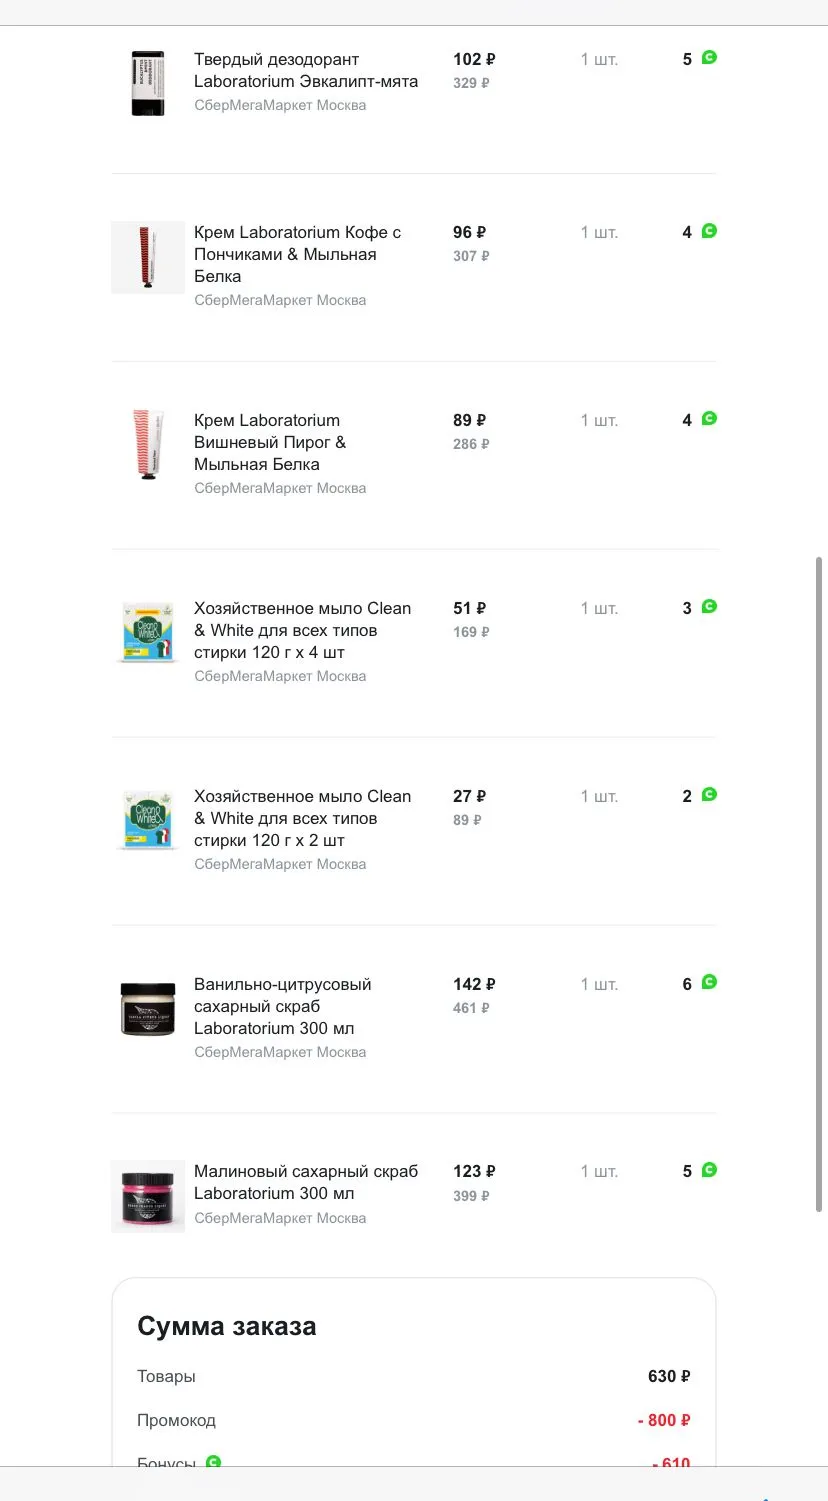
Task: Open Твердый дезодорант Laboratorium product thumbnail
Action: coord(148,84)
